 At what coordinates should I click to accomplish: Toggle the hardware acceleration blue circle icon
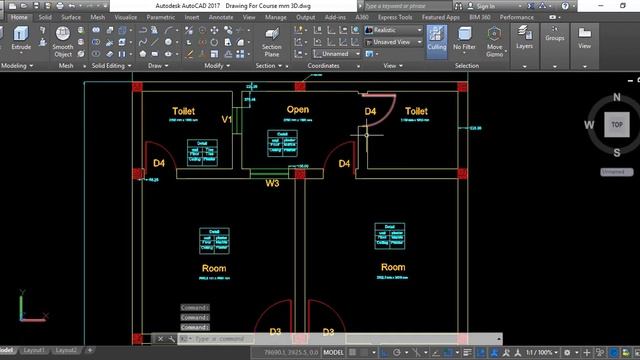(613, 352)
